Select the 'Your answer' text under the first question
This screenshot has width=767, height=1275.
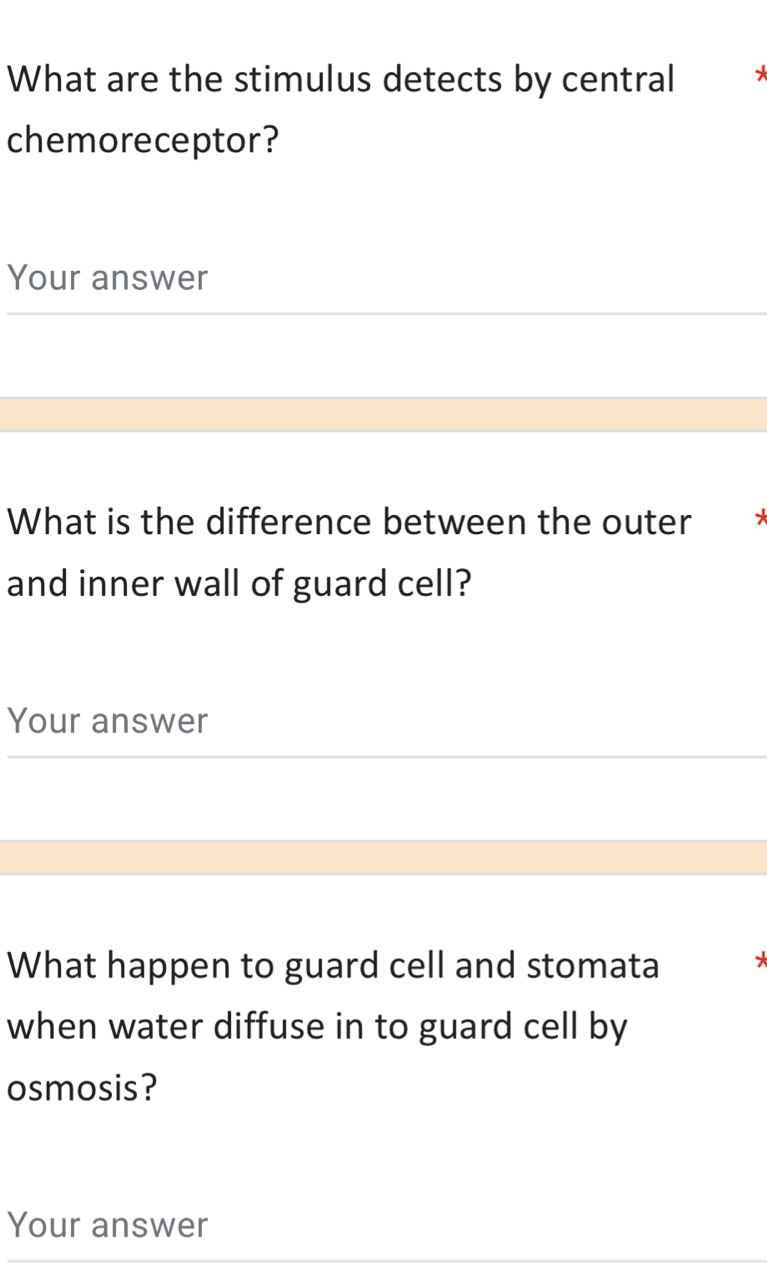(107, 277)
